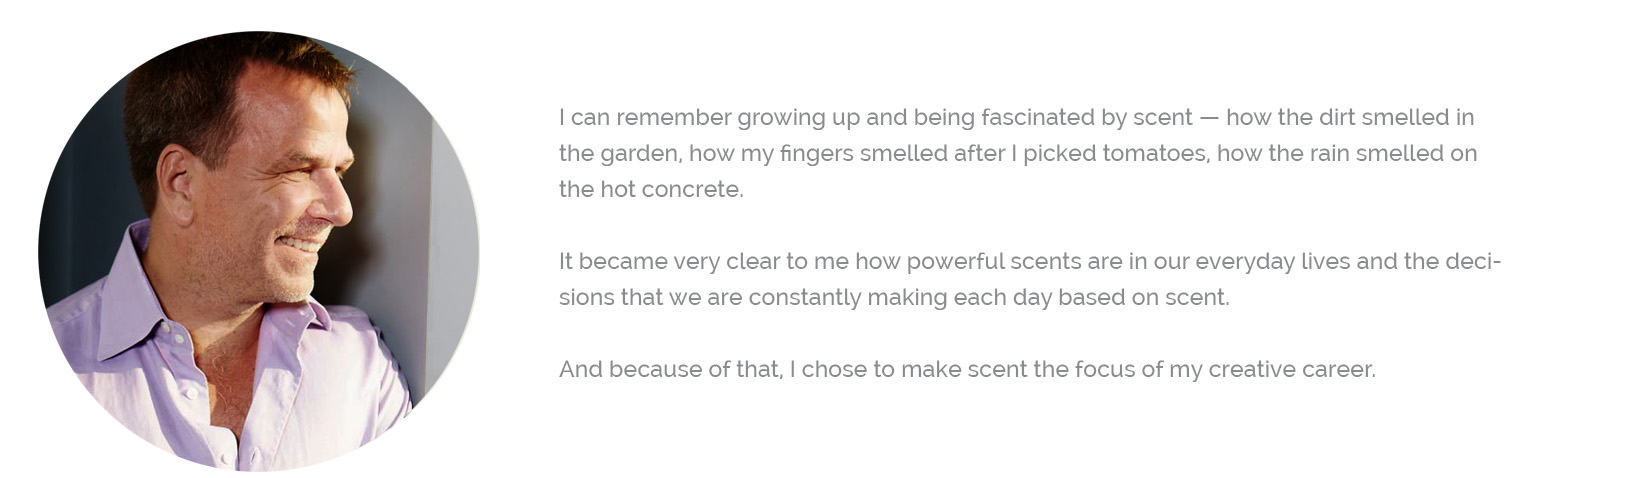Click the phrase "creative career"

pyautogui.click(x=1291, y=370)
